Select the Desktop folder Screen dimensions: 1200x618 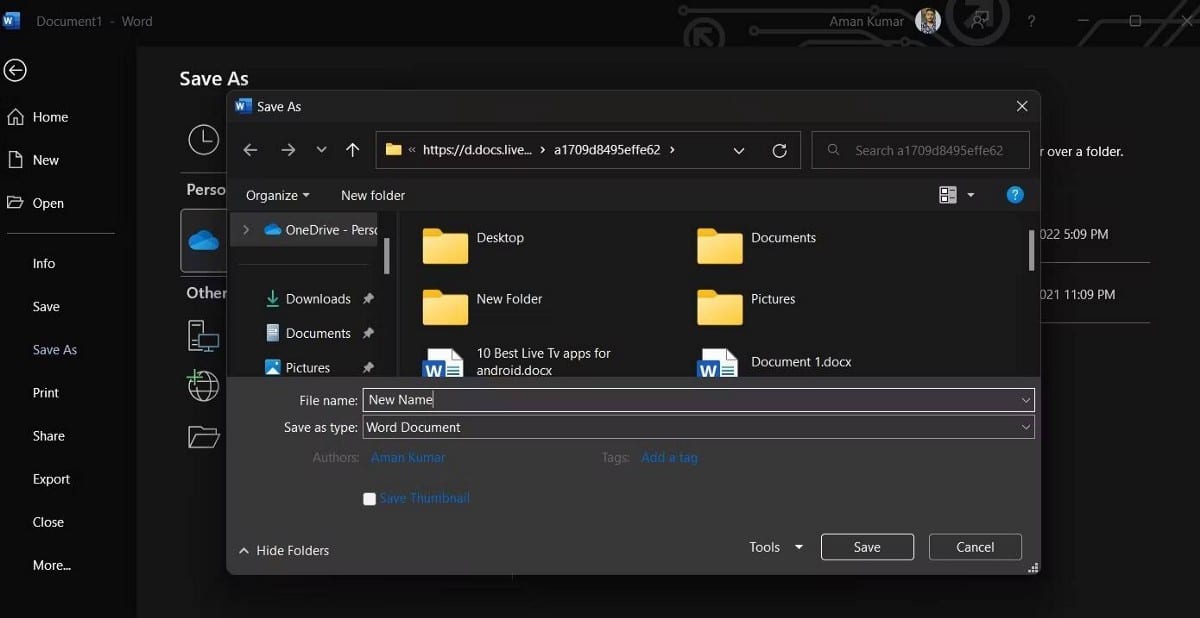coord(474,244)
